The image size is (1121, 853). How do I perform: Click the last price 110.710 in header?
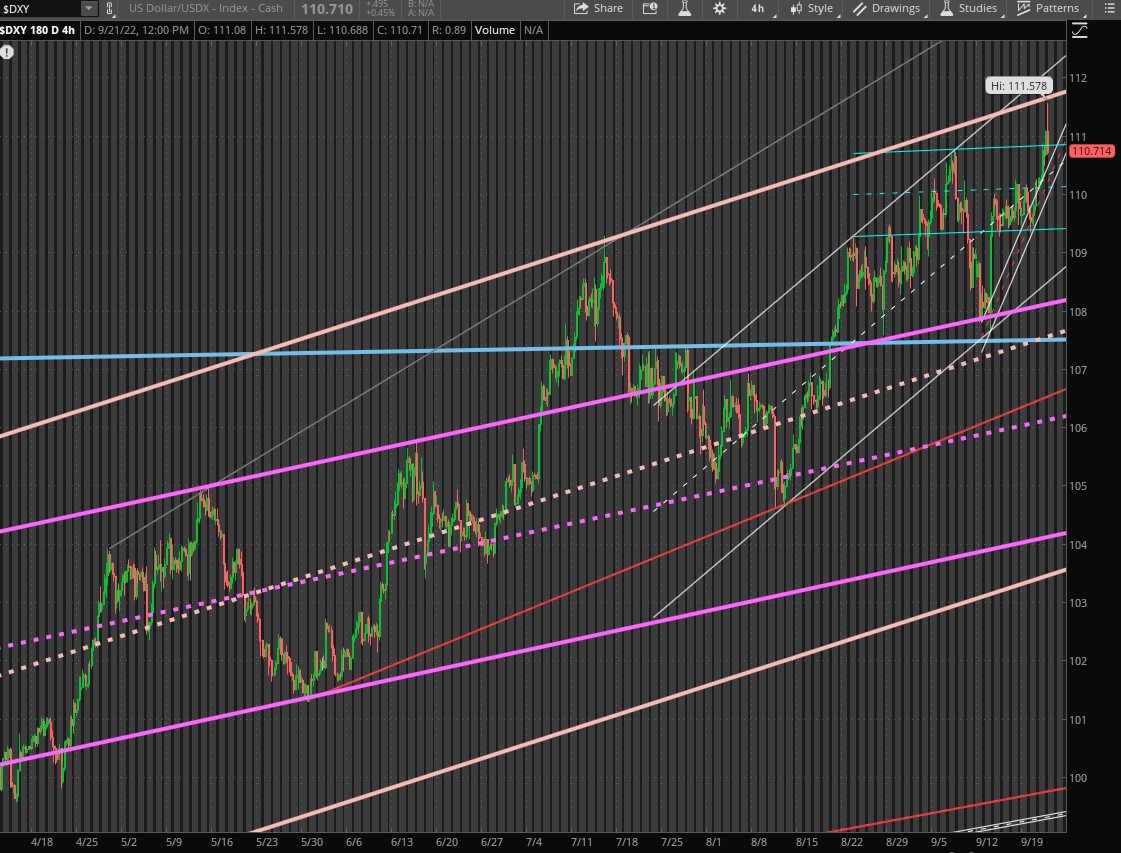coord(327,9)
